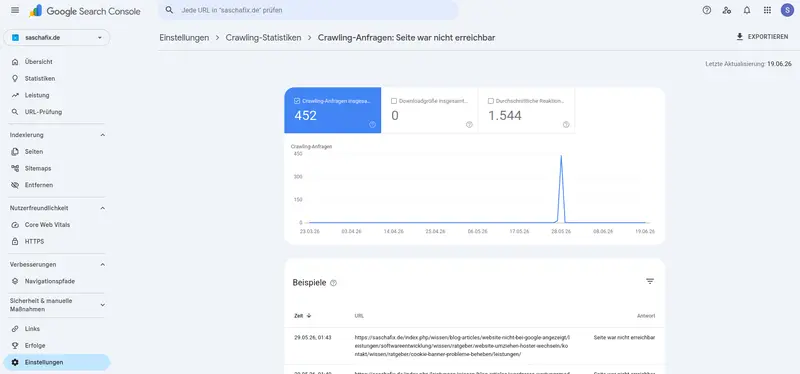
Task: Open the Google apps grid
Action: coord(767,10)
